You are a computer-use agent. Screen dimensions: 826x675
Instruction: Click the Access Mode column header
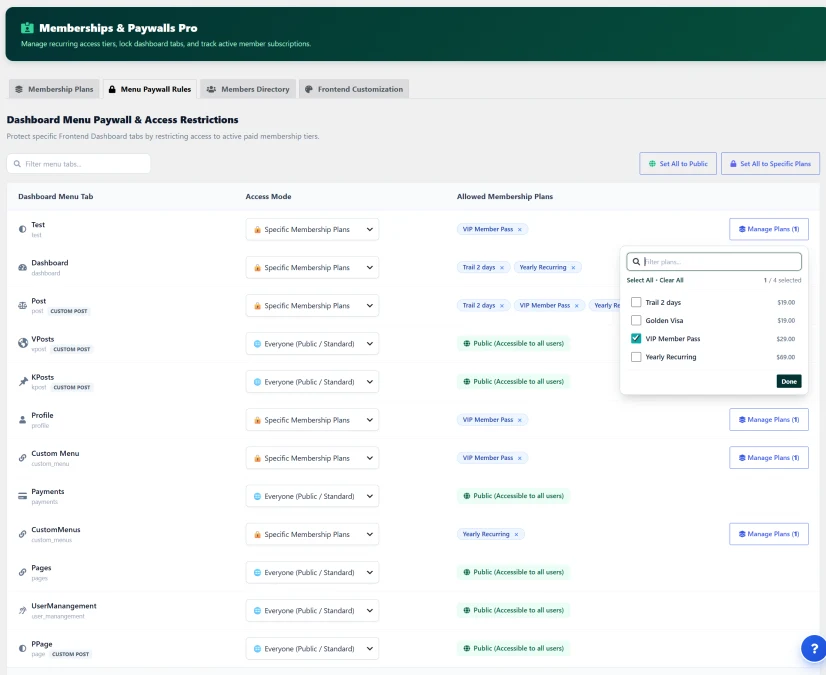(268, 197)
